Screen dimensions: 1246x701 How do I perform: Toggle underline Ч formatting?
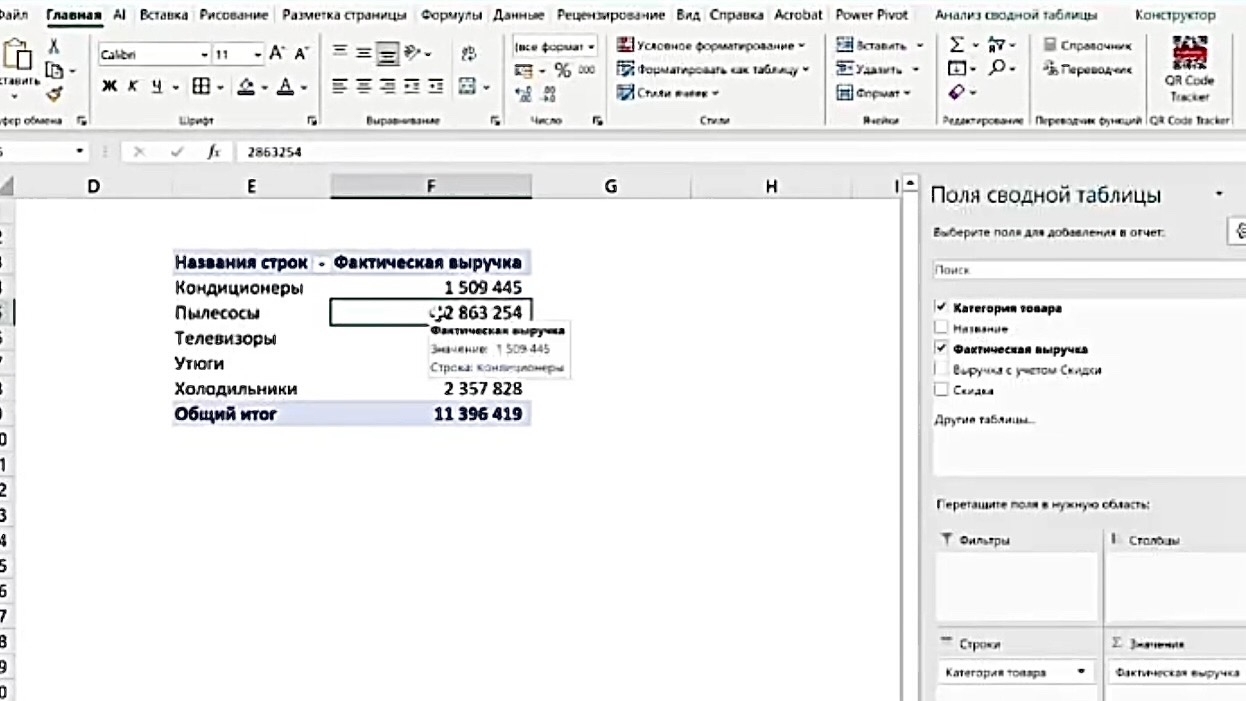click(157, 87)
